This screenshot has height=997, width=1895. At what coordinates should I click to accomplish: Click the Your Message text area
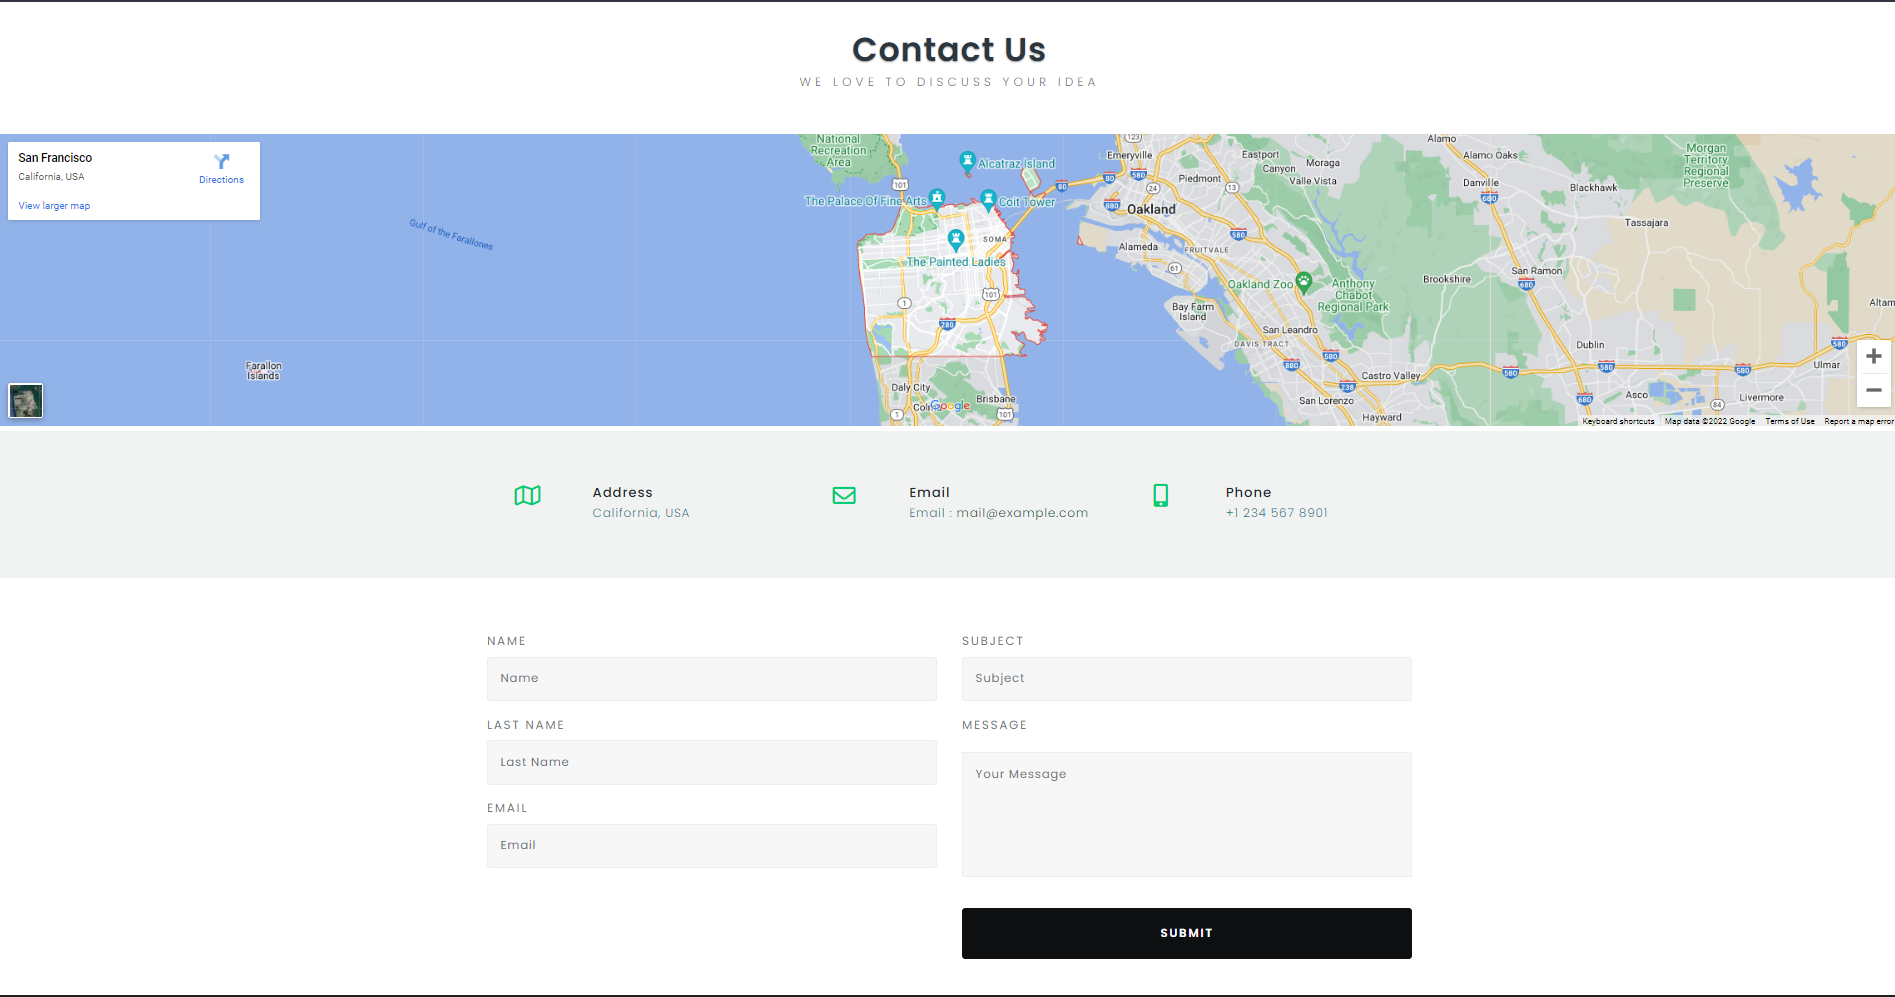pyautogui.click(x=1186, y=814)
